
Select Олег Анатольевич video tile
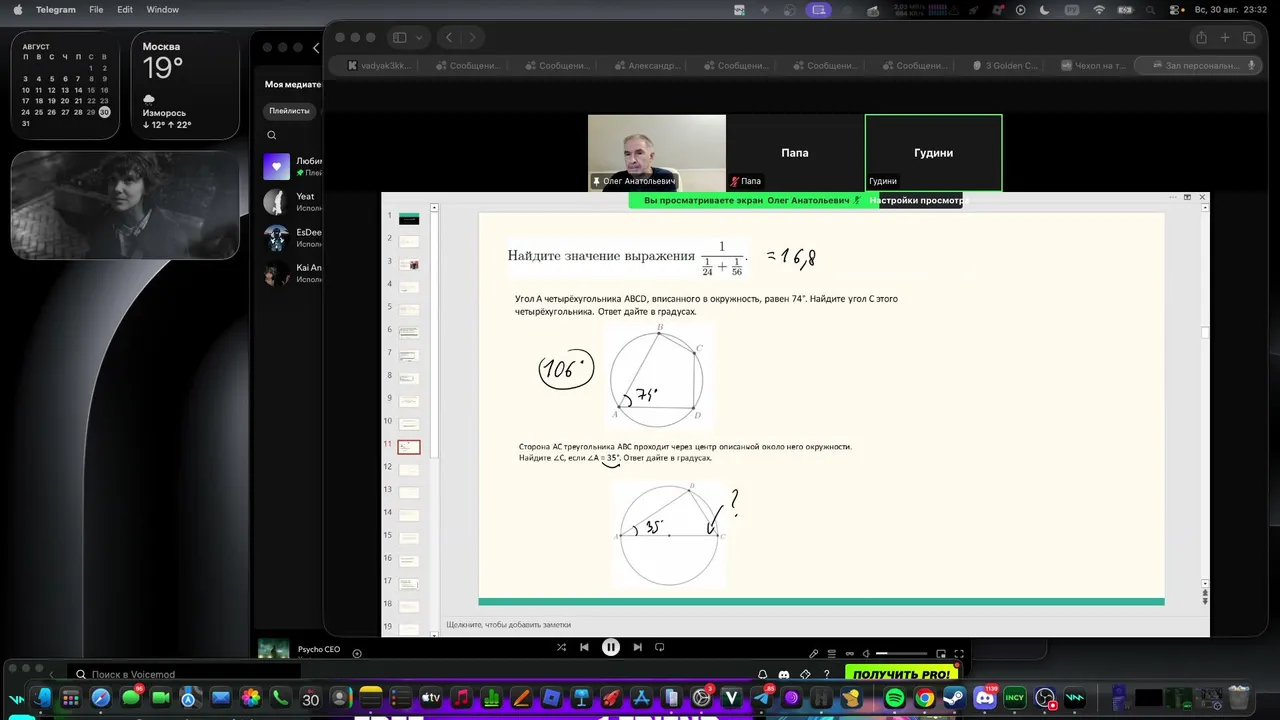tap(657, 153)
